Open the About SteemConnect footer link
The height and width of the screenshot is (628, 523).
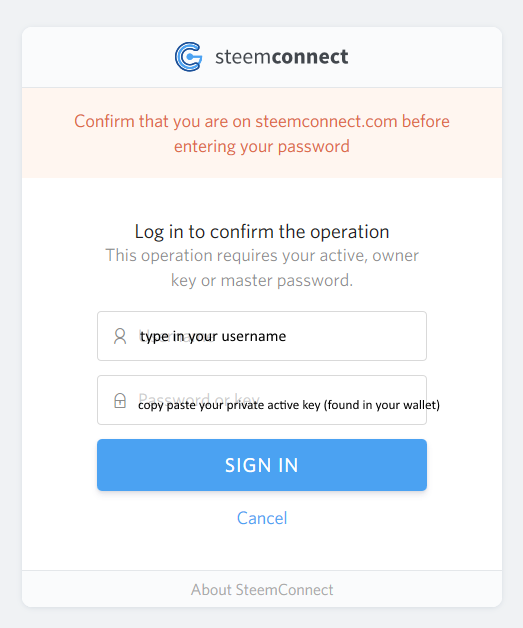pos(262,590)
